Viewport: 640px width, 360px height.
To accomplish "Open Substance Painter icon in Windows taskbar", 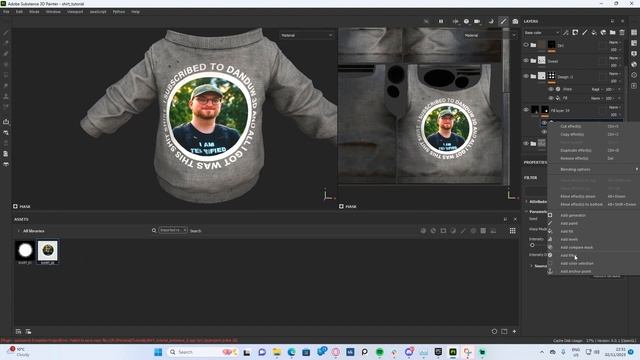I will [453, 352].
